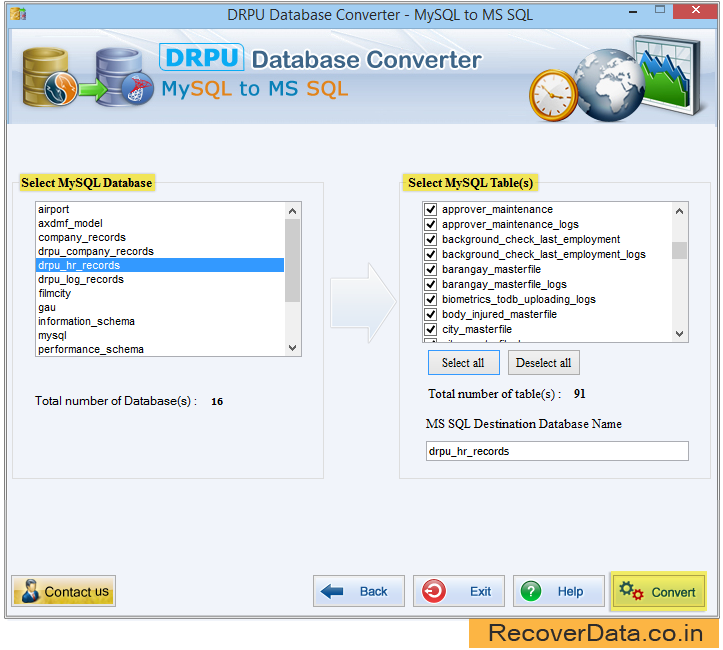The width and height of the screenshot is (723, 650).
Task: Open Contact us
Action: point(64,591)
